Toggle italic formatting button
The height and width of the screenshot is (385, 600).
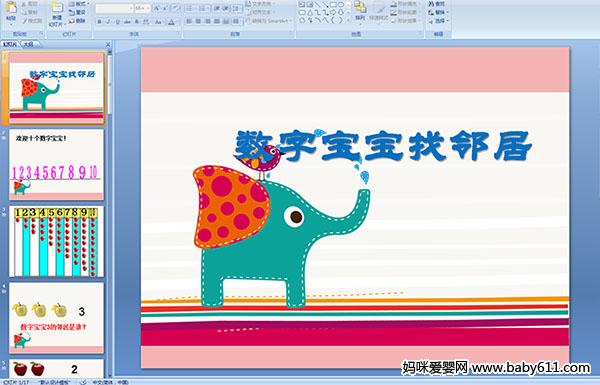pyautogui.click(x=108, y=22)
